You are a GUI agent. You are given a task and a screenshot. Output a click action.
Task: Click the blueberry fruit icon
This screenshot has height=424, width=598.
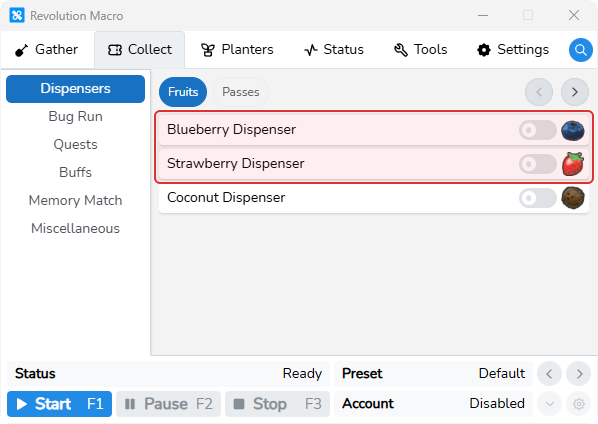[x=572, y=130]
